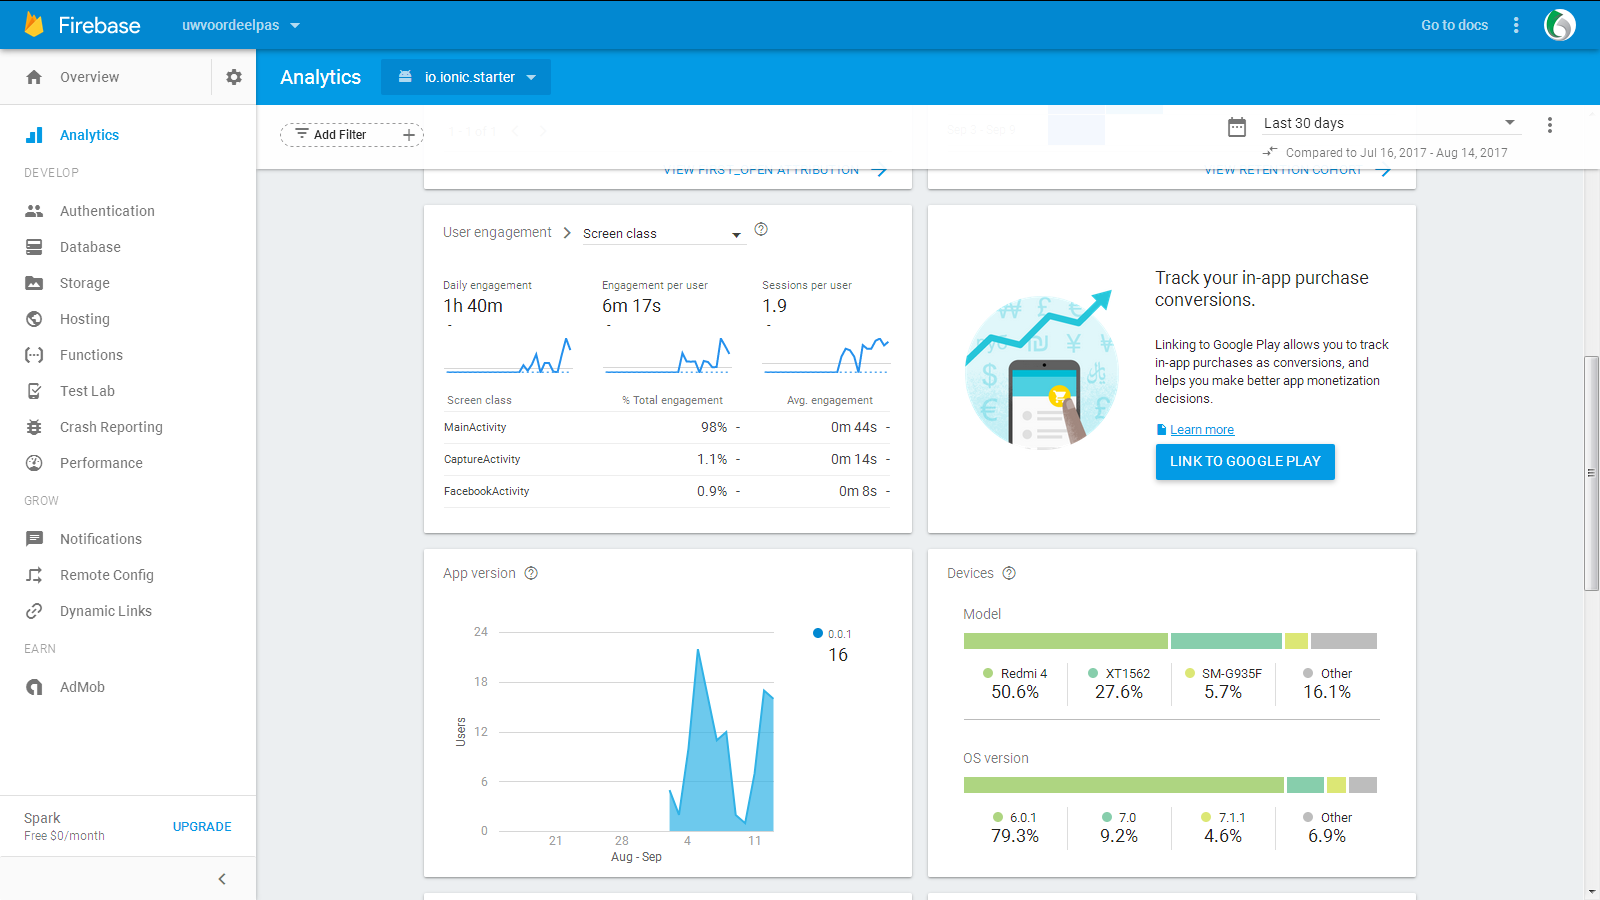Click help icon beside Devices
Screen dimensions: 1600x900
[x=1009, y=573]
